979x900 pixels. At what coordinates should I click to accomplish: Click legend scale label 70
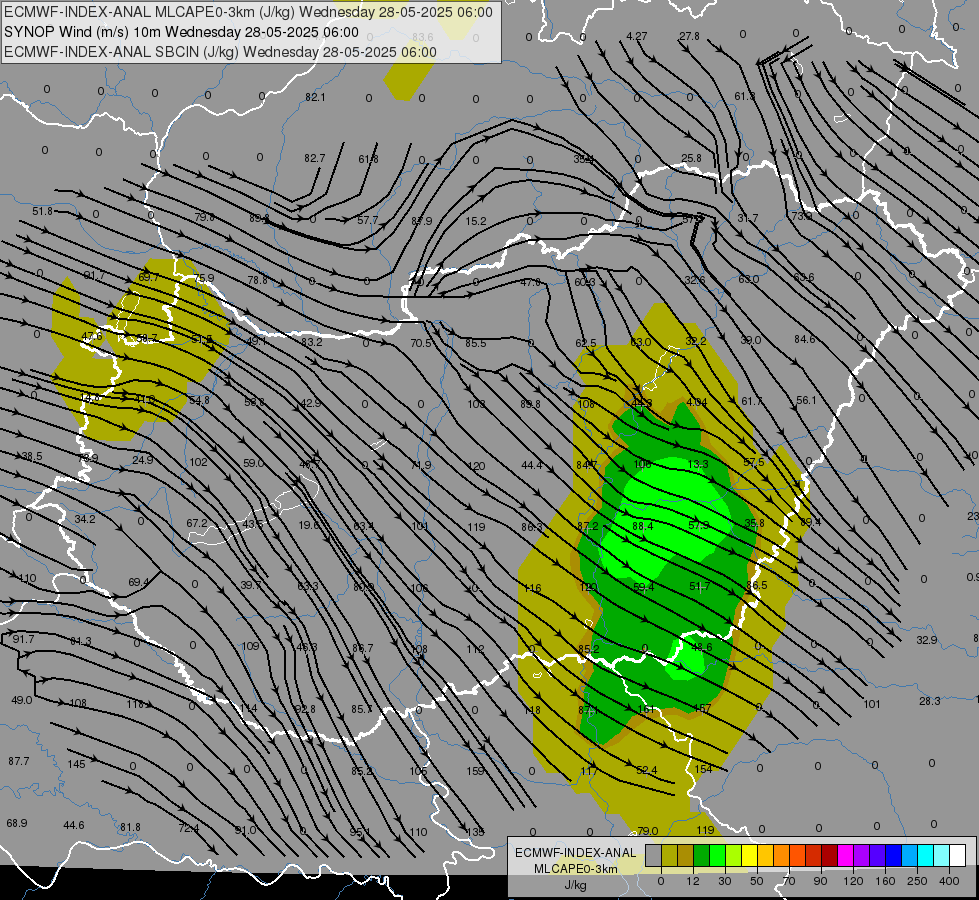tap(789, 881)
